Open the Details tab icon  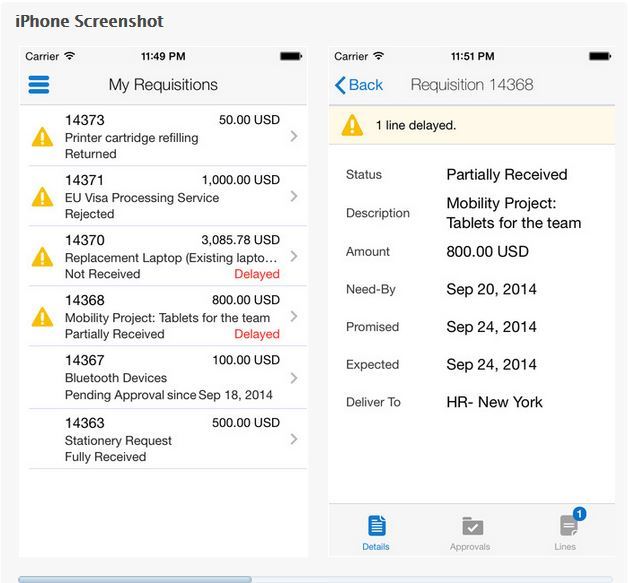[x=376, y=526]
